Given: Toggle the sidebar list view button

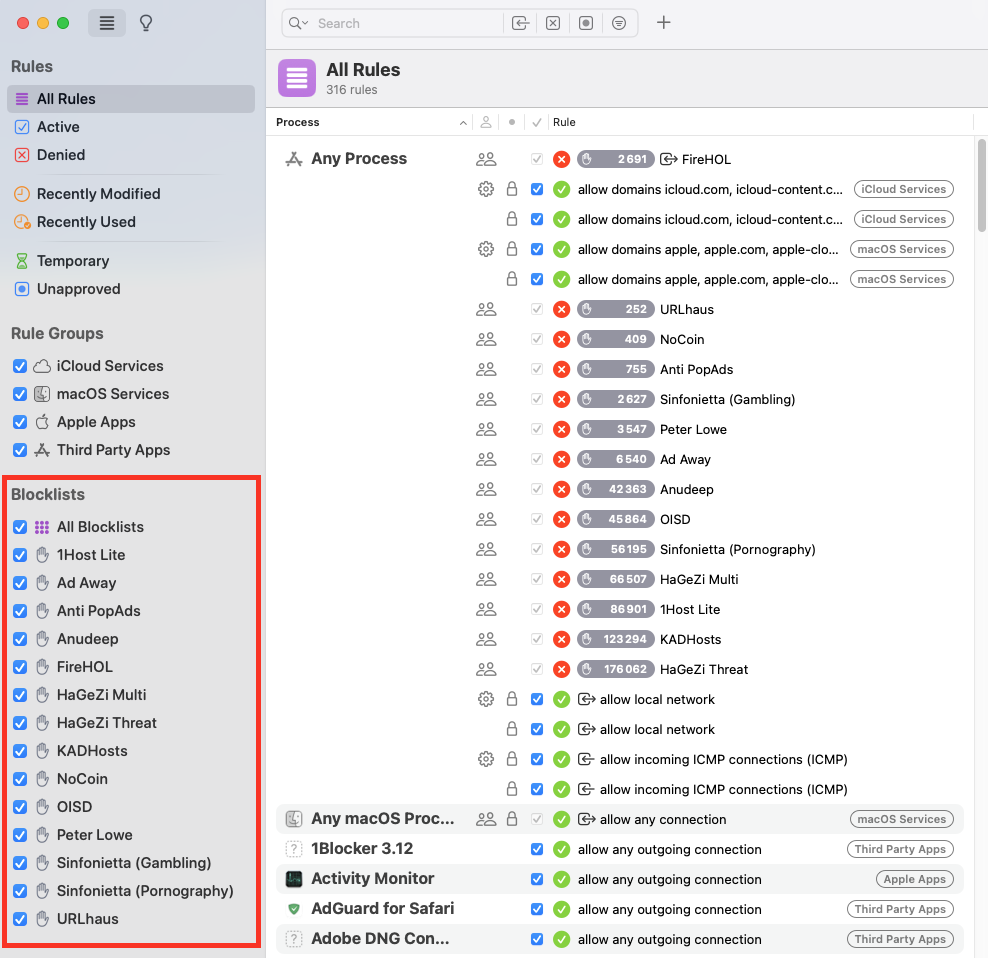Looking at the screenshot, I should click(107, 23).
